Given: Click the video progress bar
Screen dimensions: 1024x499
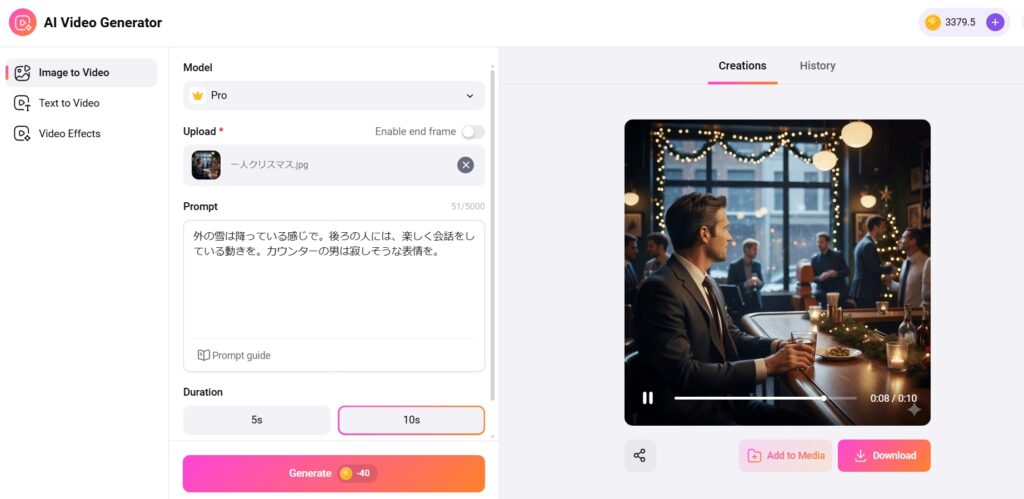Looking at the screenshot, I should (x=760, y=398).
